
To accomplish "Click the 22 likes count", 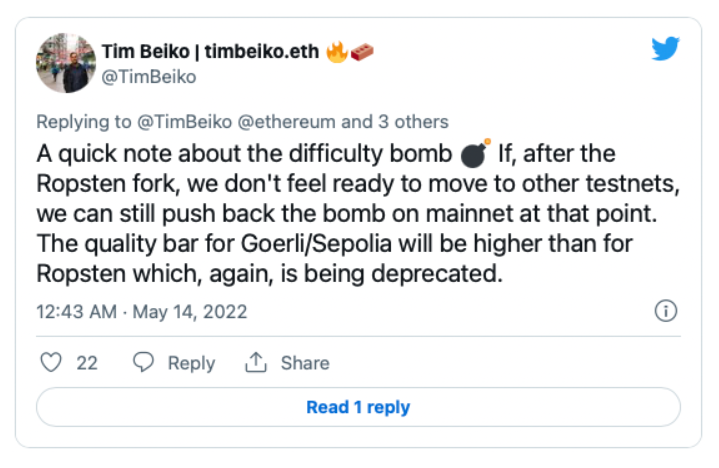I will (x=87, y=363).
